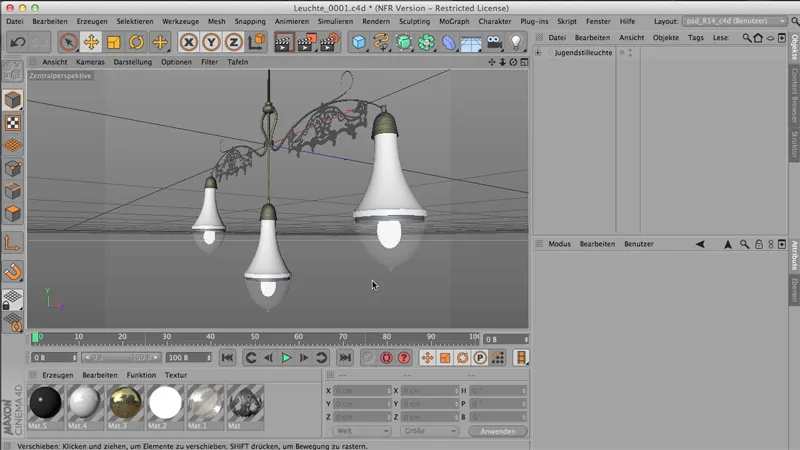
Task: Open the deformer object icon
Action: tap(449, 42)
